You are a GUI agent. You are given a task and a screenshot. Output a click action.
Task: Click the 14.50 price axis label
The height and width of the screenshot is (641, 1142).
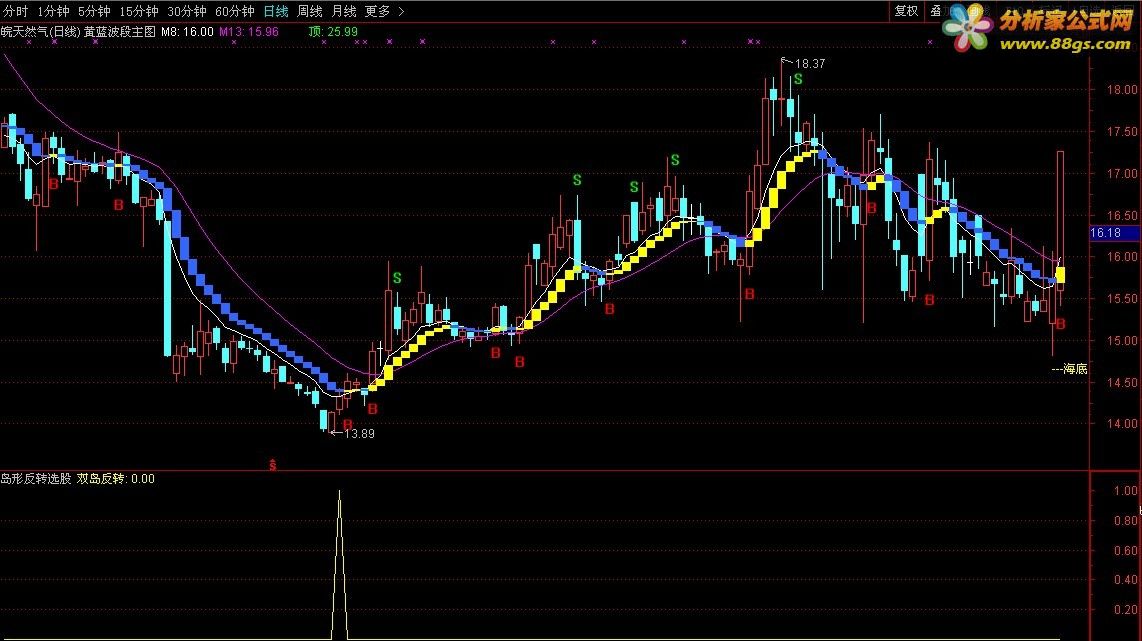[x=1122, y=382]
